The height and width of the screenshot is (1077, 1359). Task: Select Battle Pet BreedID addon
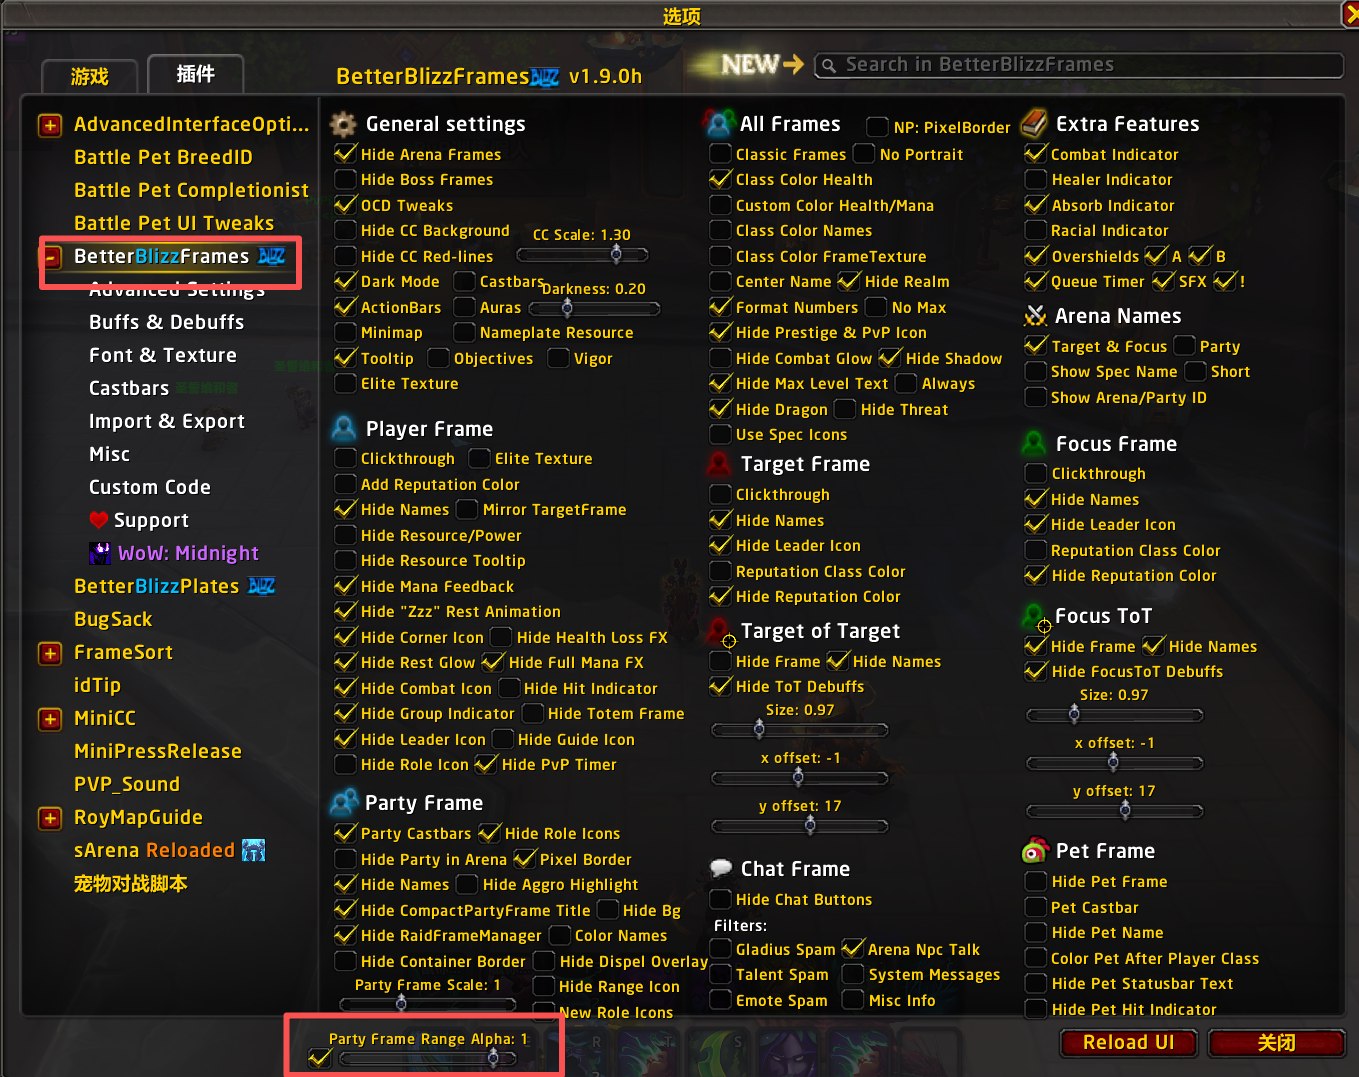pyautogui.click(x=163, y=157)
